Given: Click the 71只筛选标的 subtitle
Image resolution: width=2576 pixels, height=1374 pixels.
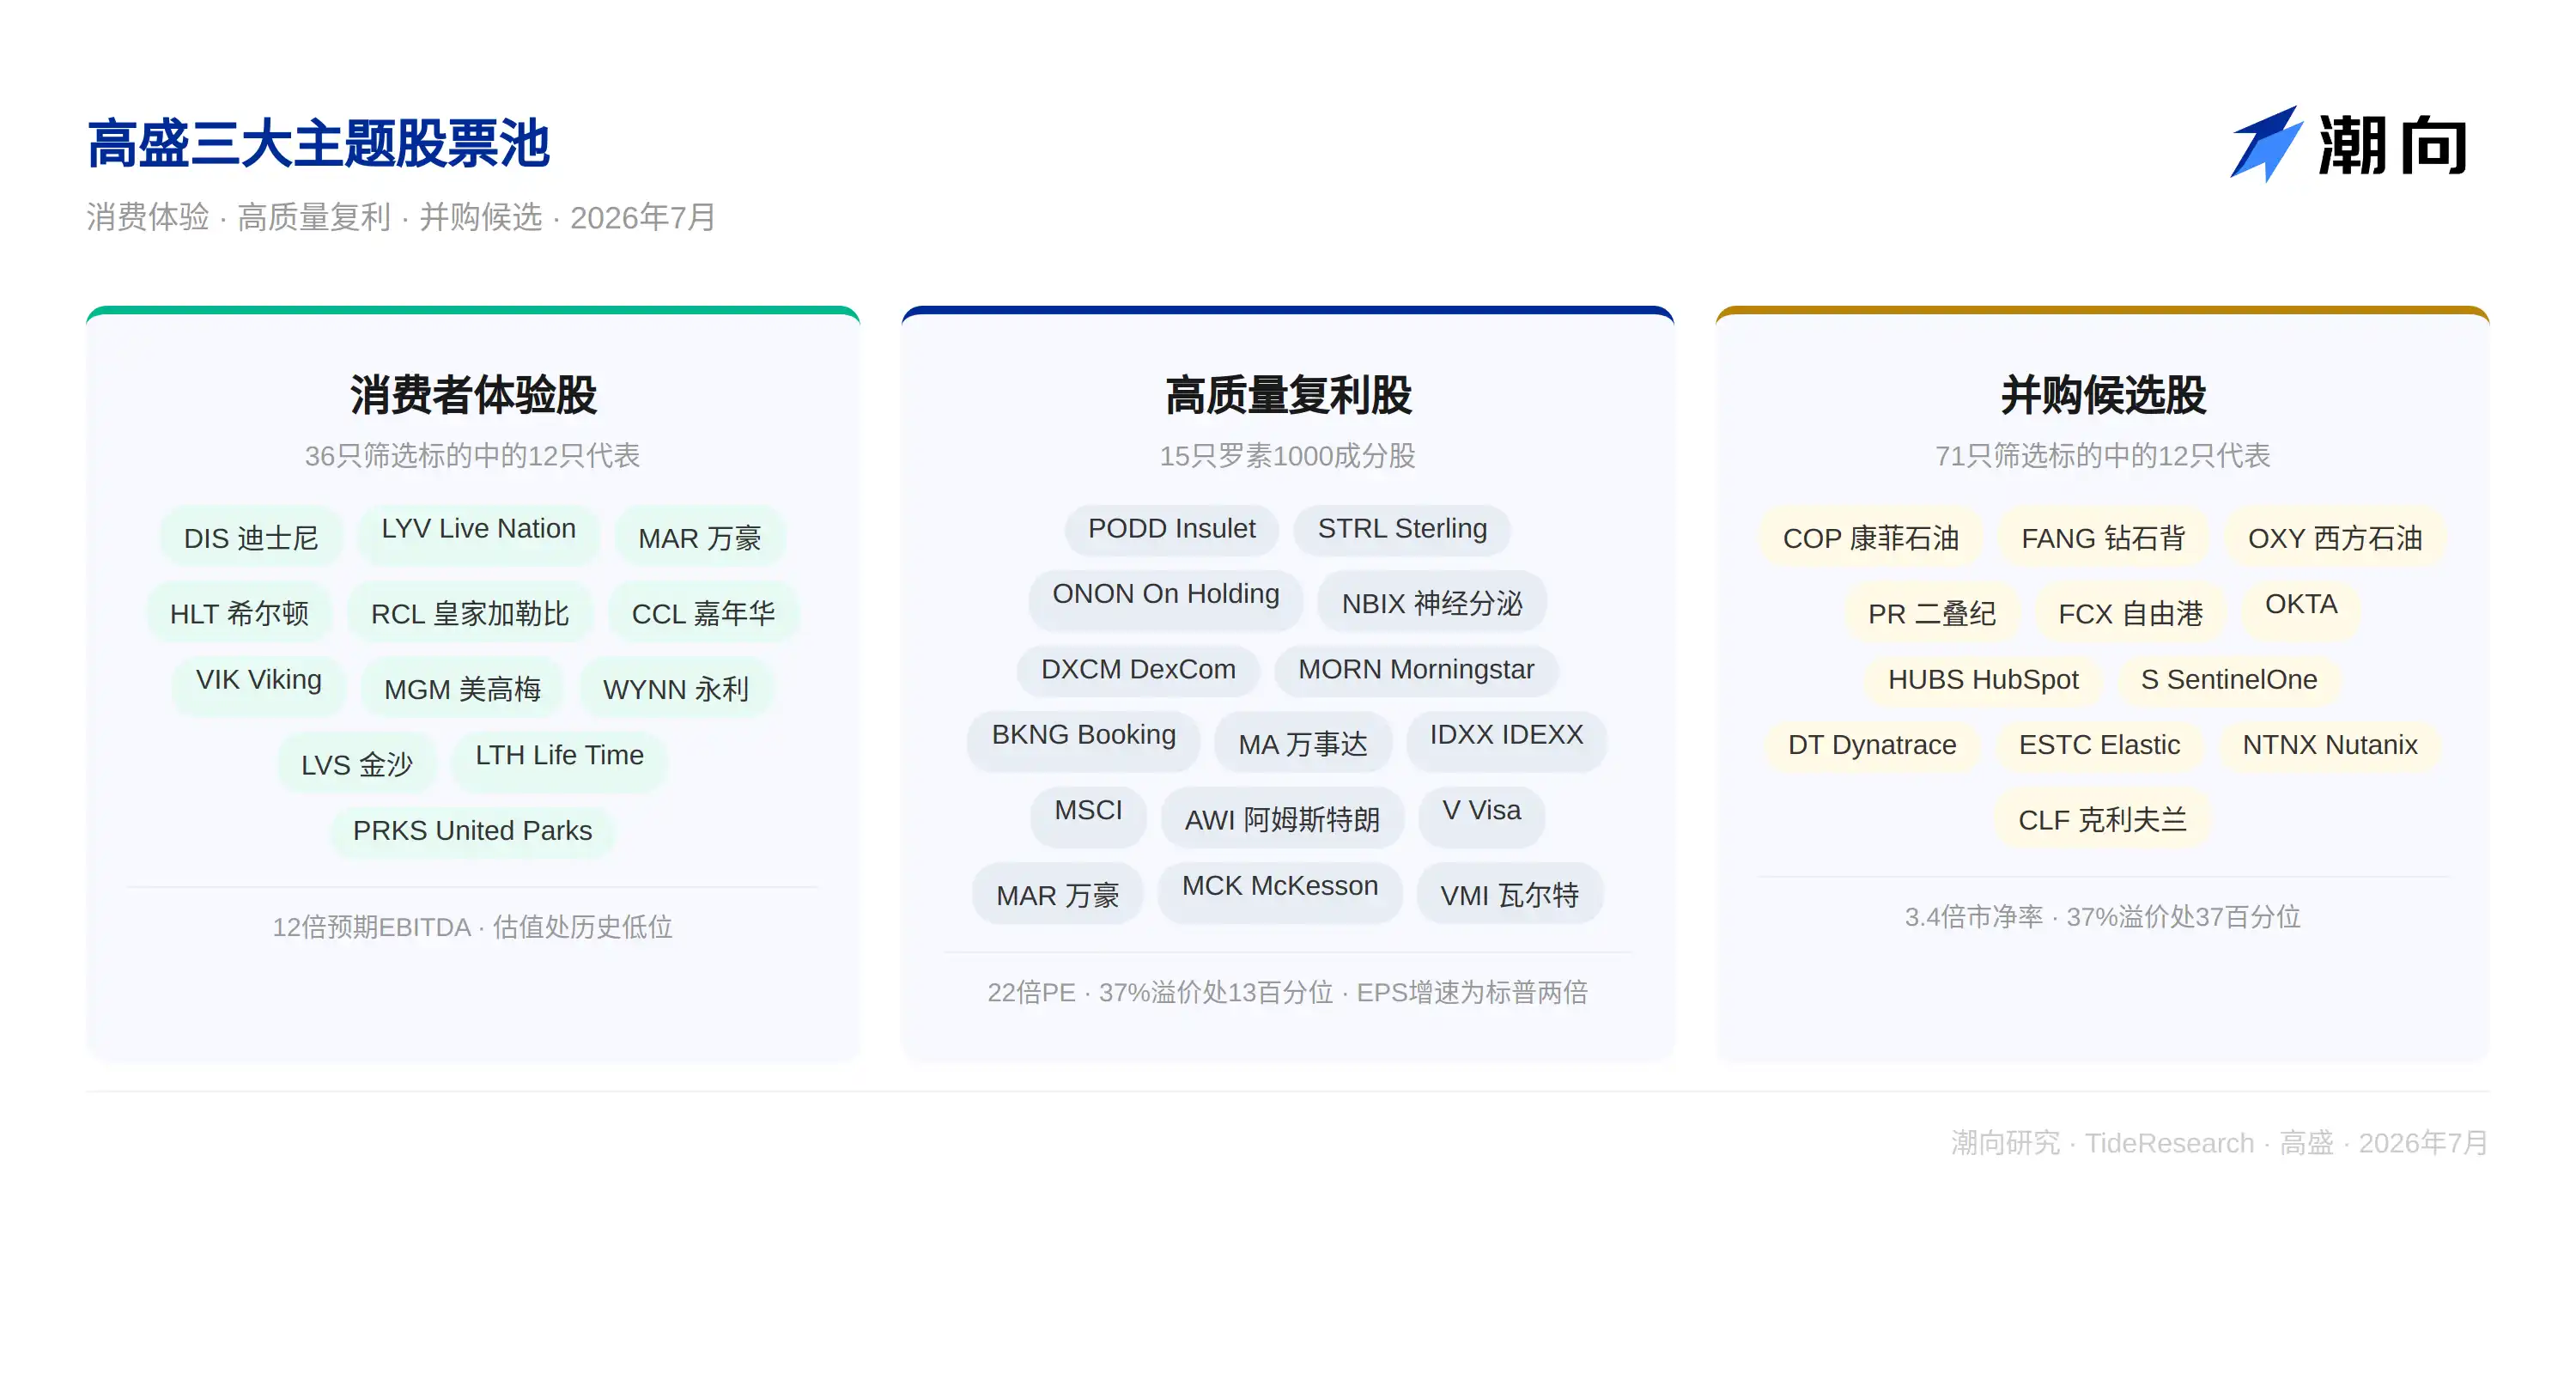Looking at the screenshot, I should (2103, 456).
